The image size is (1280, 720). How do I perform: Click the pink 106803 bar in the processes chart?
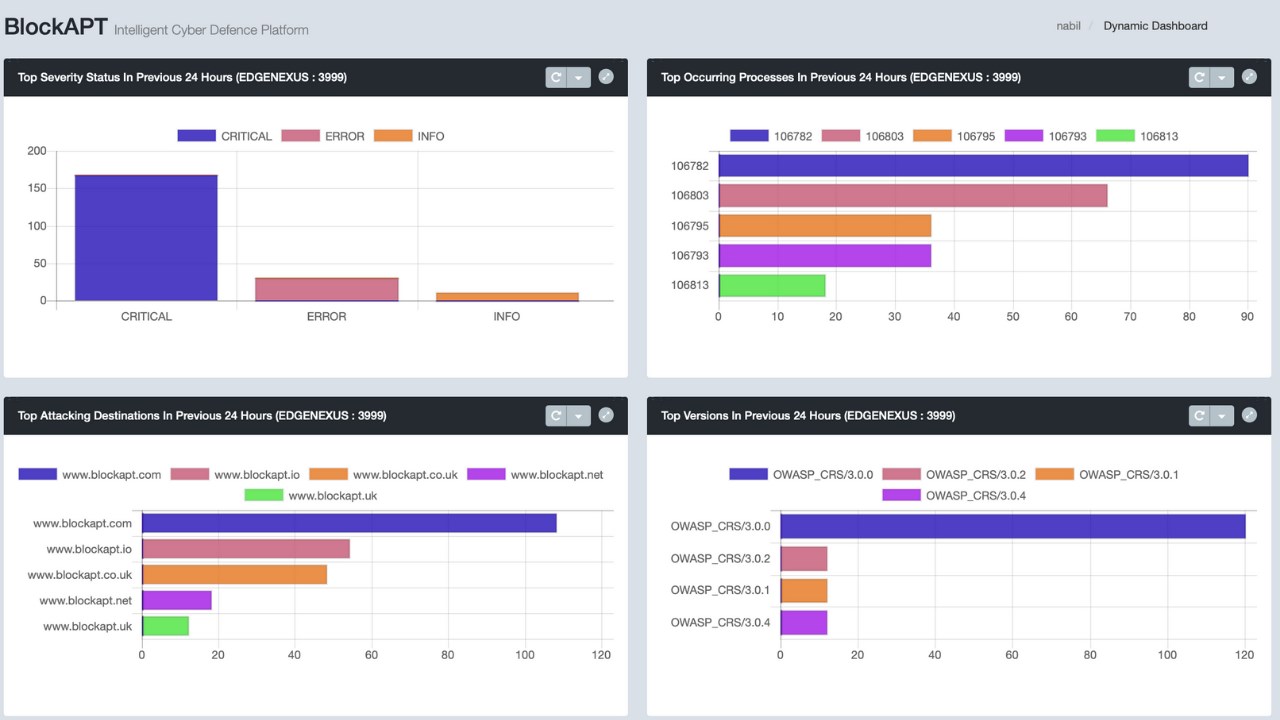point(913,195)
